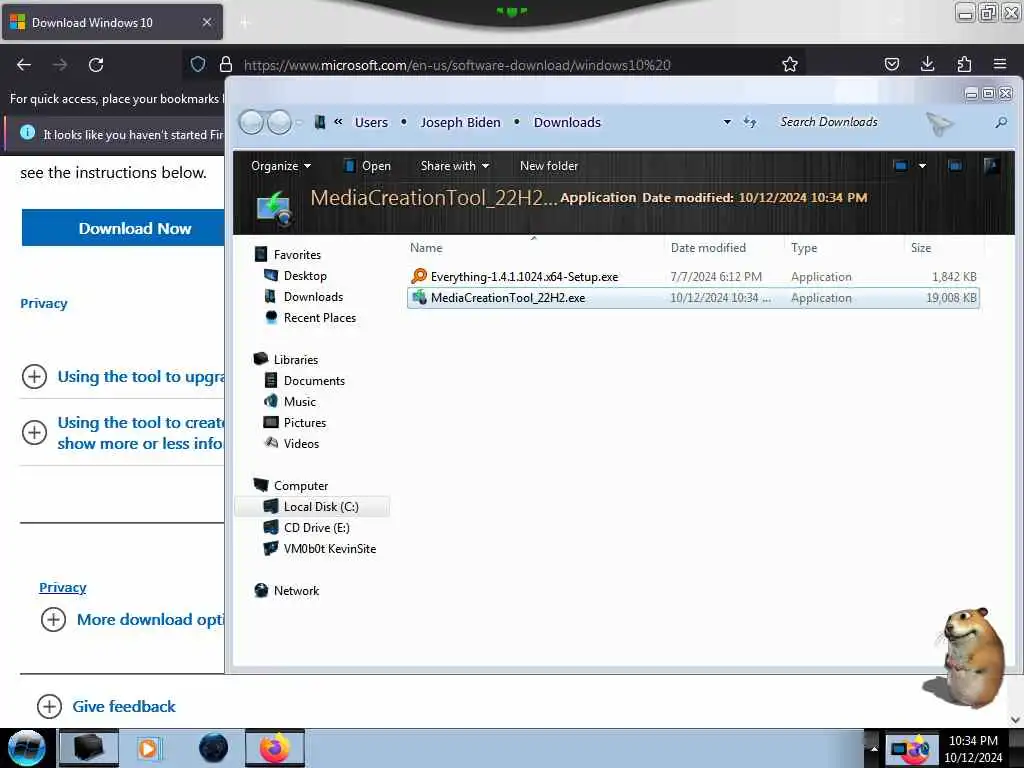
Task: Click the Explorer search magnifier icon
Action: [x=1000, y=122]
